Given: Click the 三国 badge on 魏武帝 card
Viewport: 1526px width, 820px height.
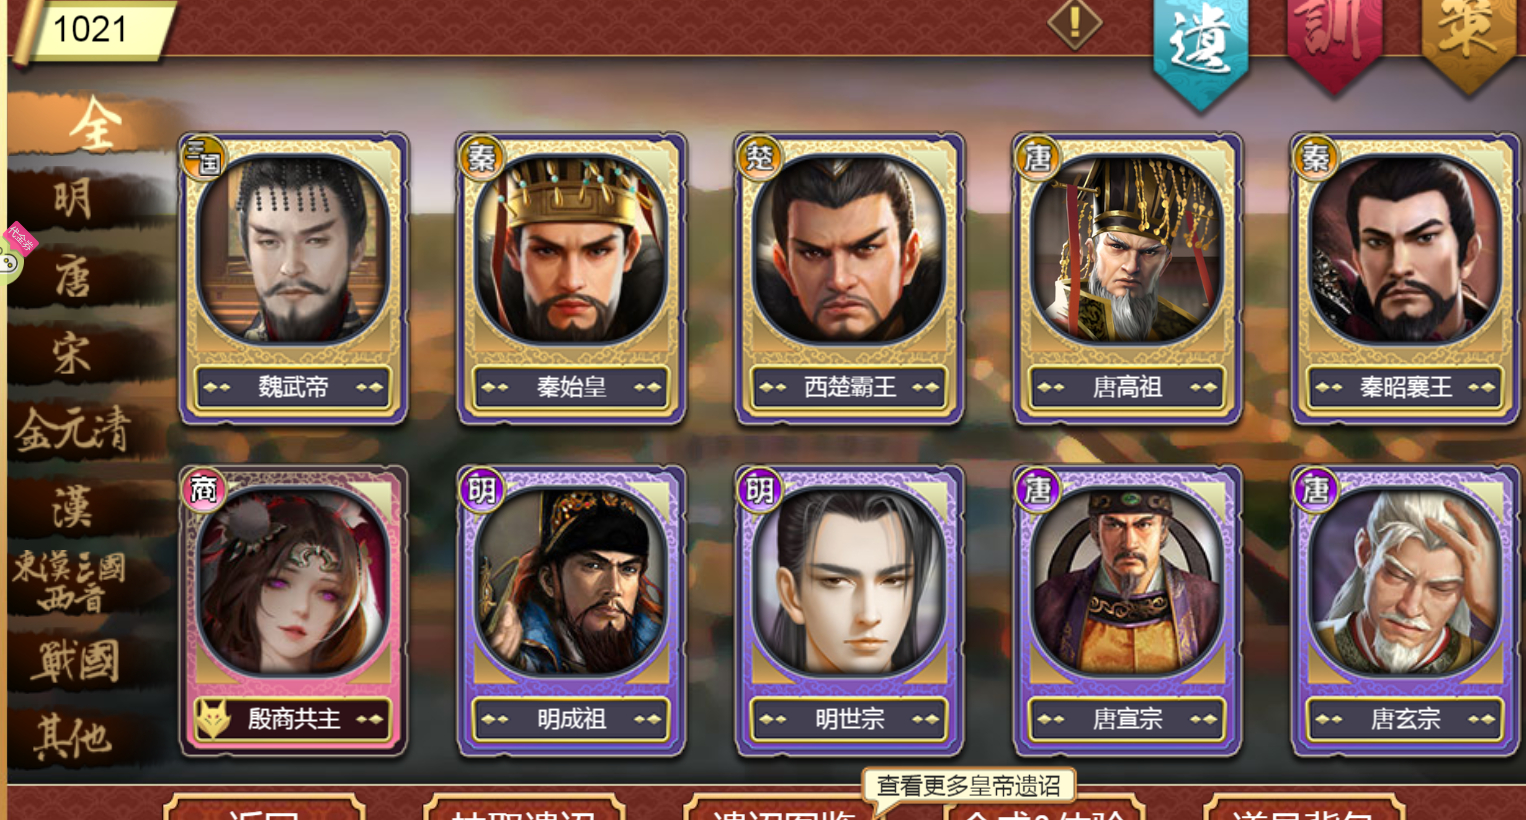Looking at the screenshot, I should pyautogui.click(x=204, y=158).
